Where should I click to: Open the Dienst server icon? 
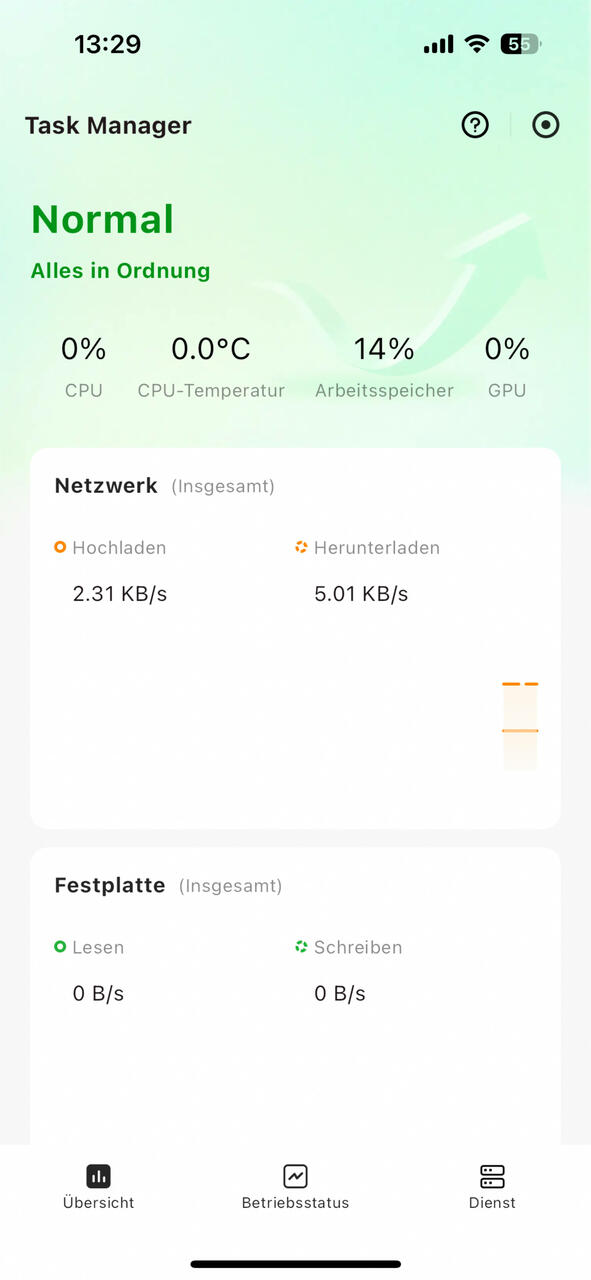tap(492, 1176)
